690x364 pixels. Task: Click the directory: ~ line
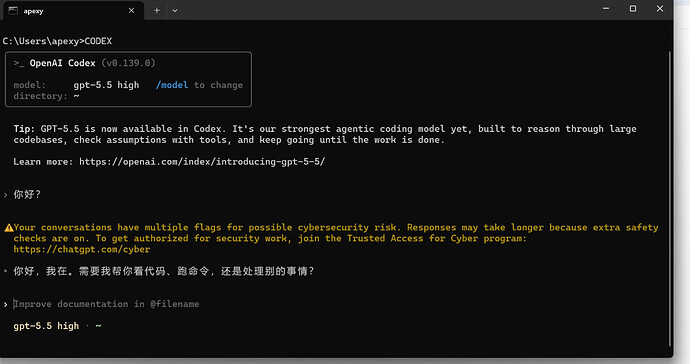46,96
